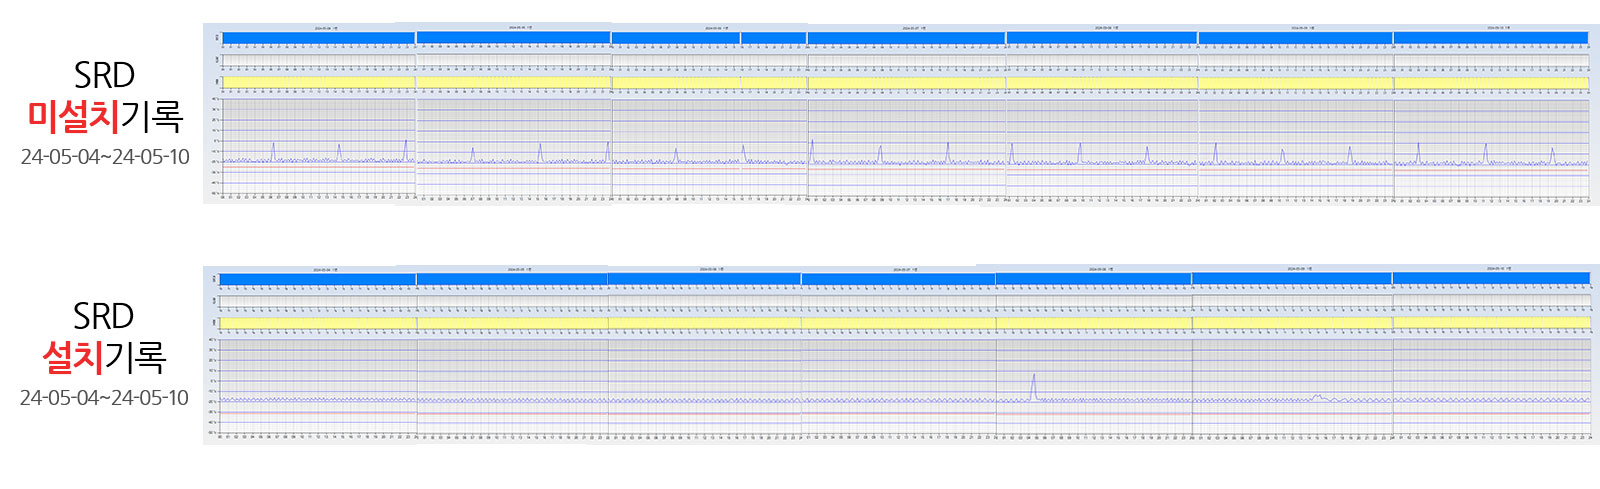Click the 'SRD' heading above '미설치기록'
Screen dimensions: 1600x489
coord(104,76)
